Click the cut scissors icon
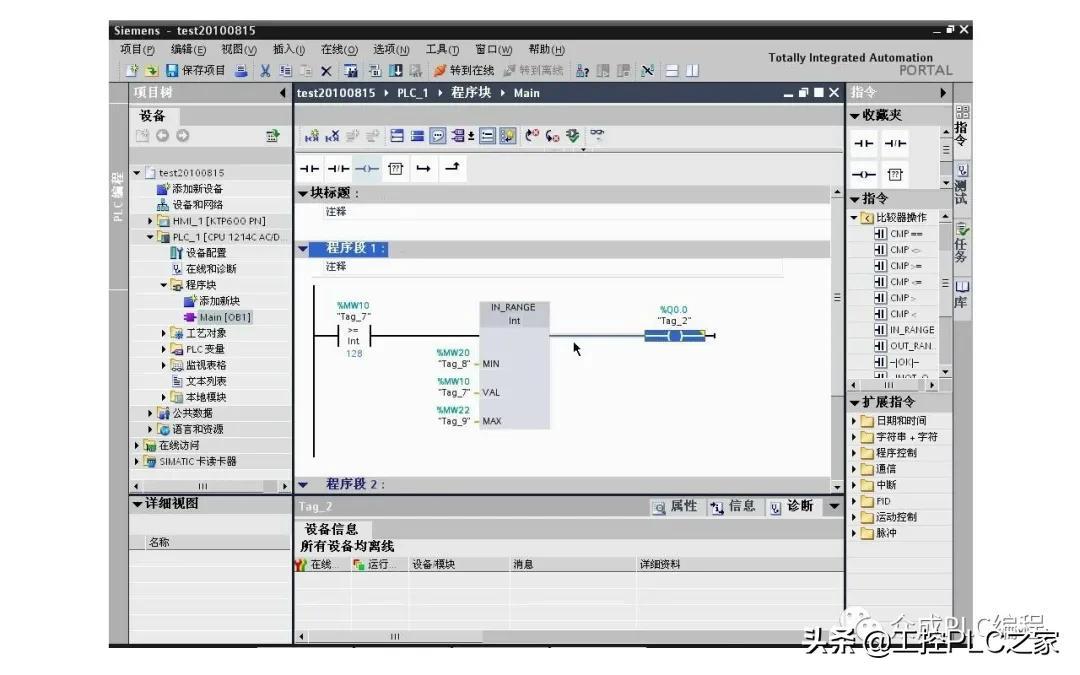 coord(265,70)
